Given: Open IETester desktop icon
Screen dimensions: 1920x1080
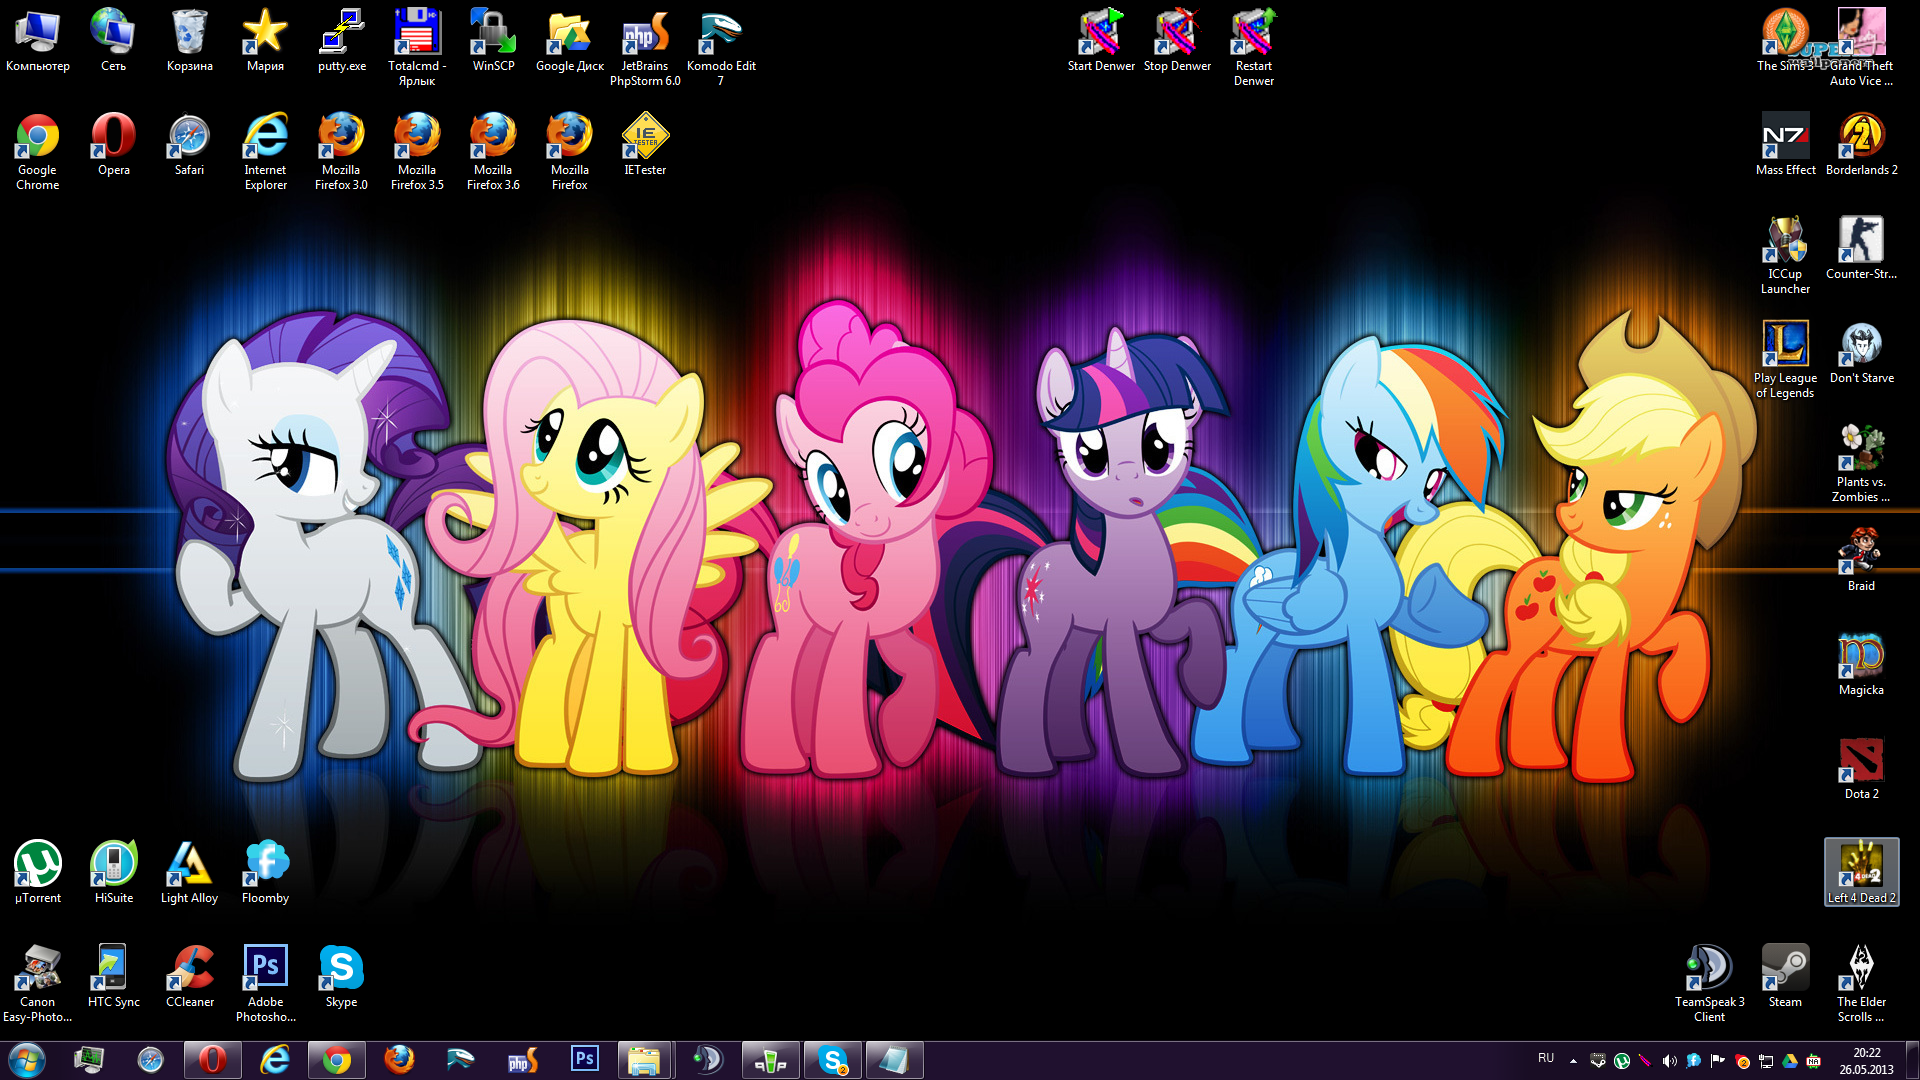Looking at the screenshot, I should (x=645, y=145).
